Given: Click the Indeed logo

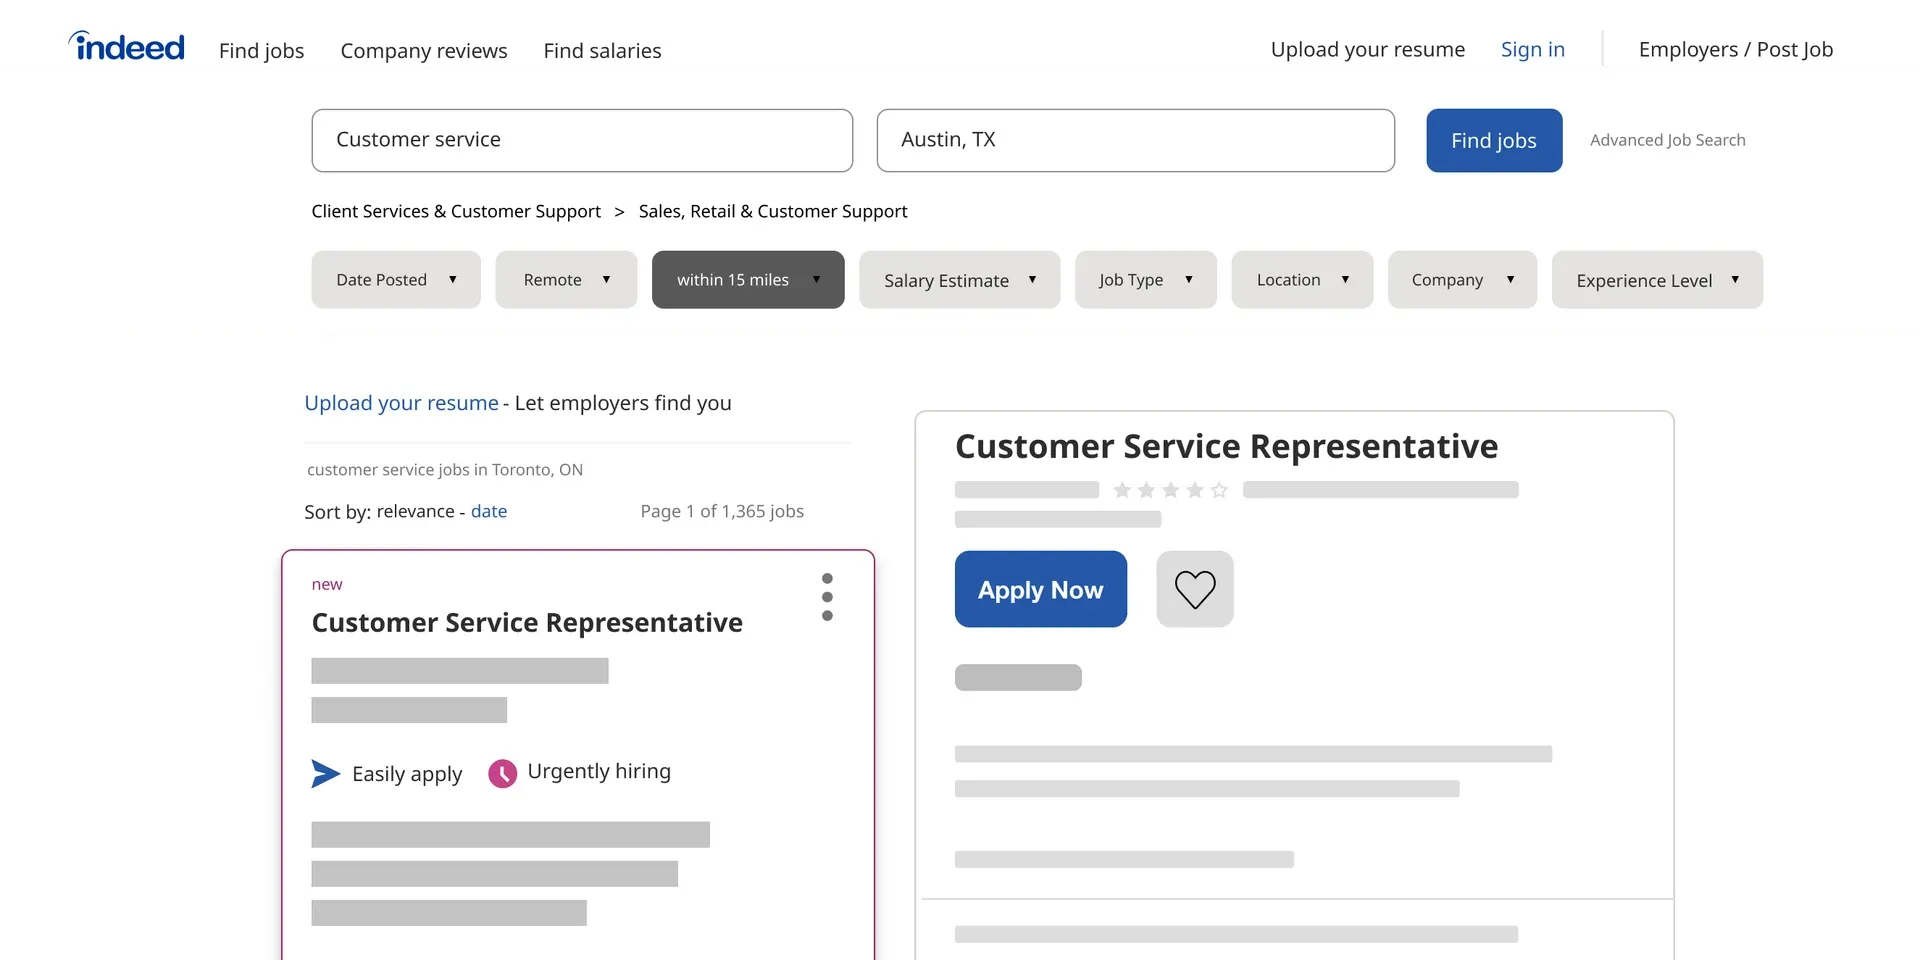Looking at the screenshot, I should [126, 47].
